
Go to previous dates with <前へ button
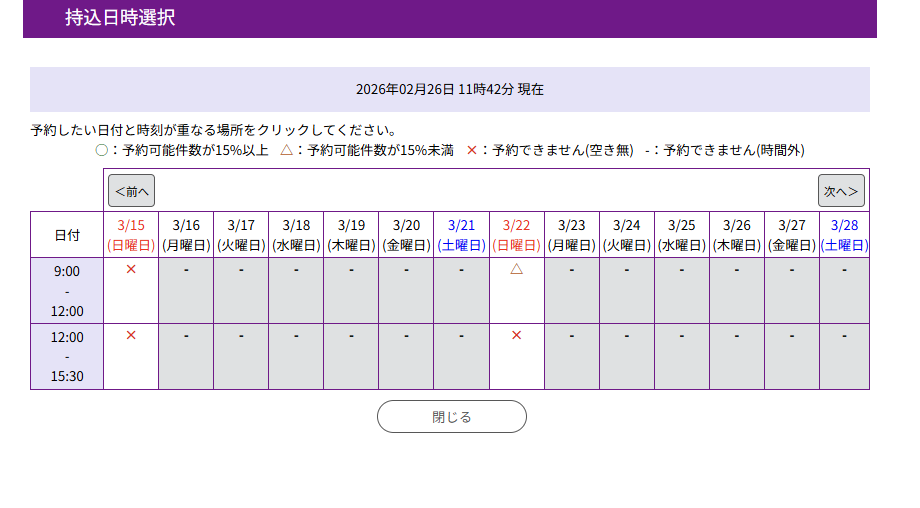pos(131,190)
